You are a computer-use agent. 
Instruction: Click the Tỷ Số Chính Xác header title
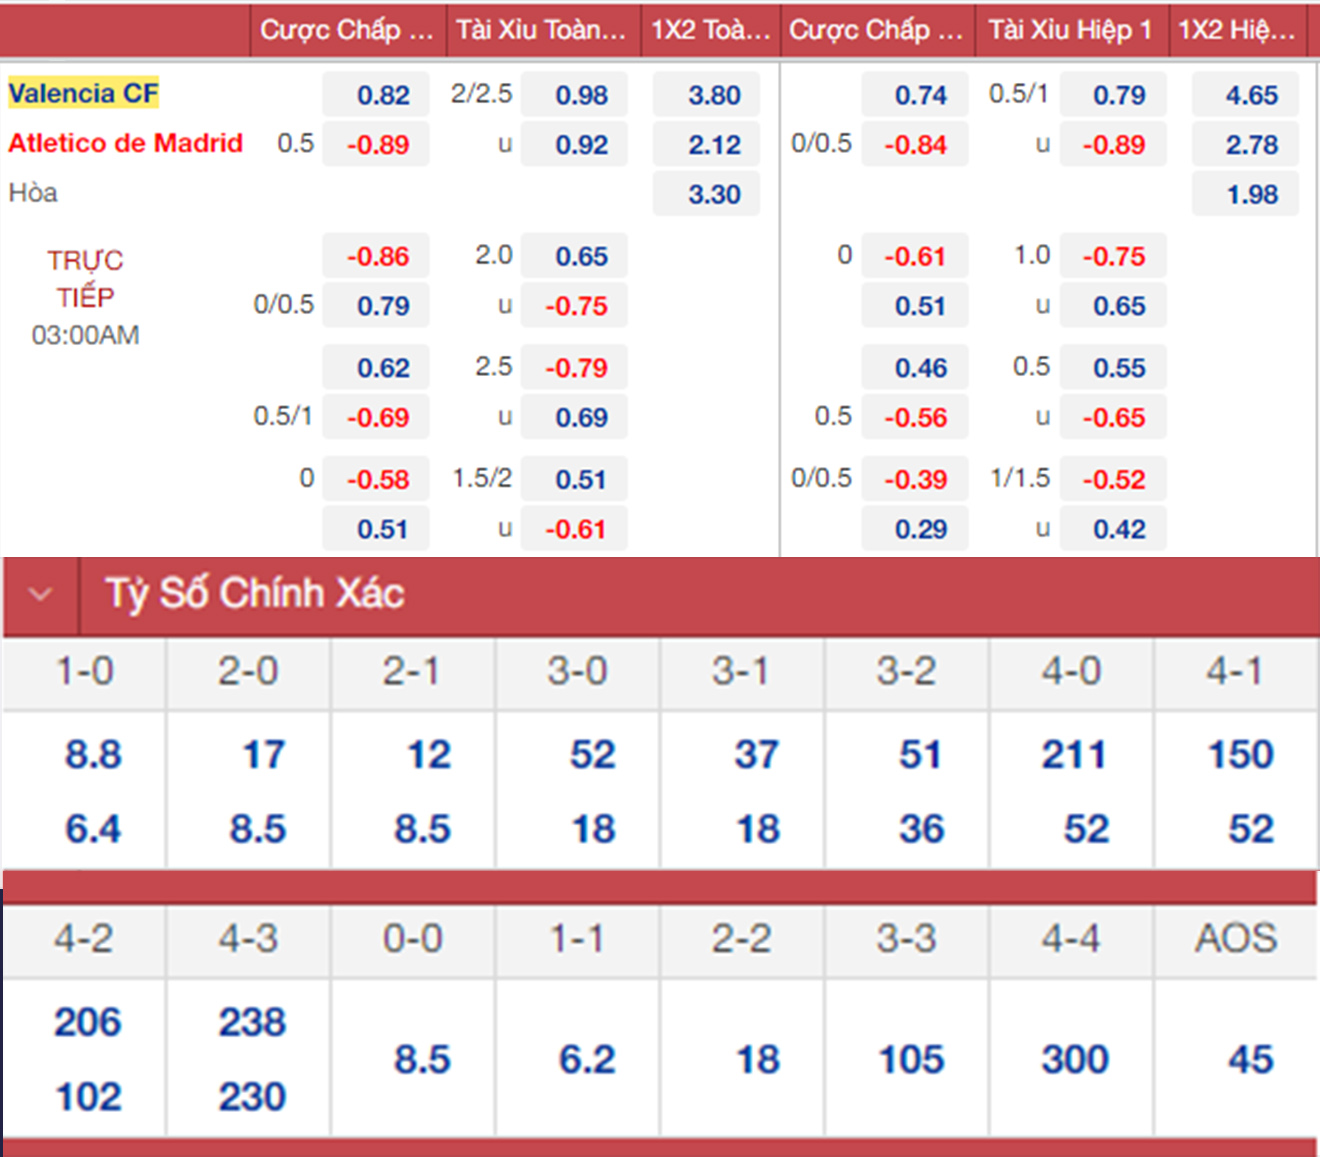[x=255, y=594]
